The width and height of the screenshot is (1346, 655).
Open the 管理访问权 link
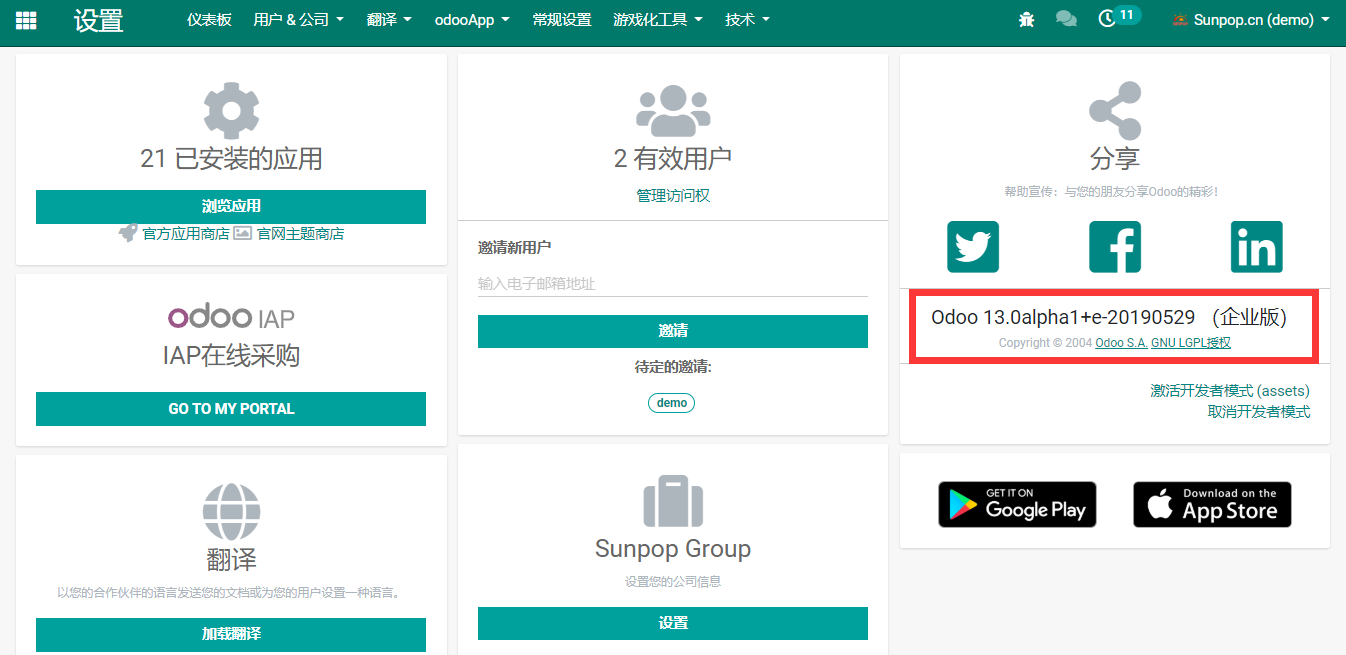673,196
